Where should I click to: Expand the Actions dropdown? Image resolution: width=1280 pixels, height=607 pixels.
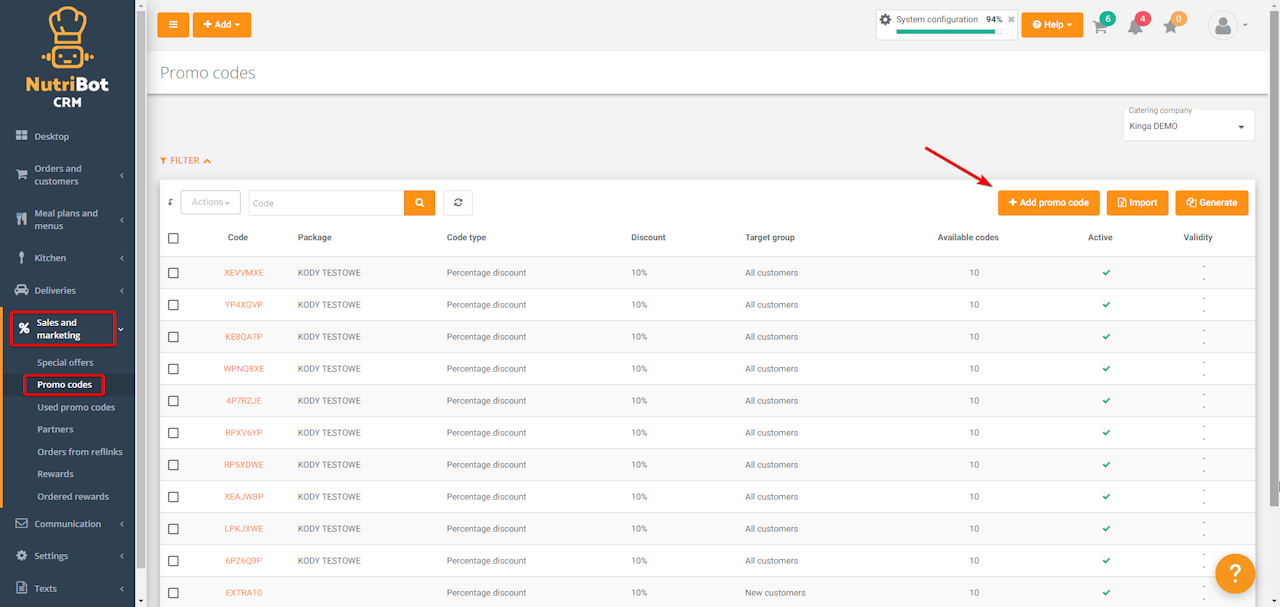click(211, 203)
